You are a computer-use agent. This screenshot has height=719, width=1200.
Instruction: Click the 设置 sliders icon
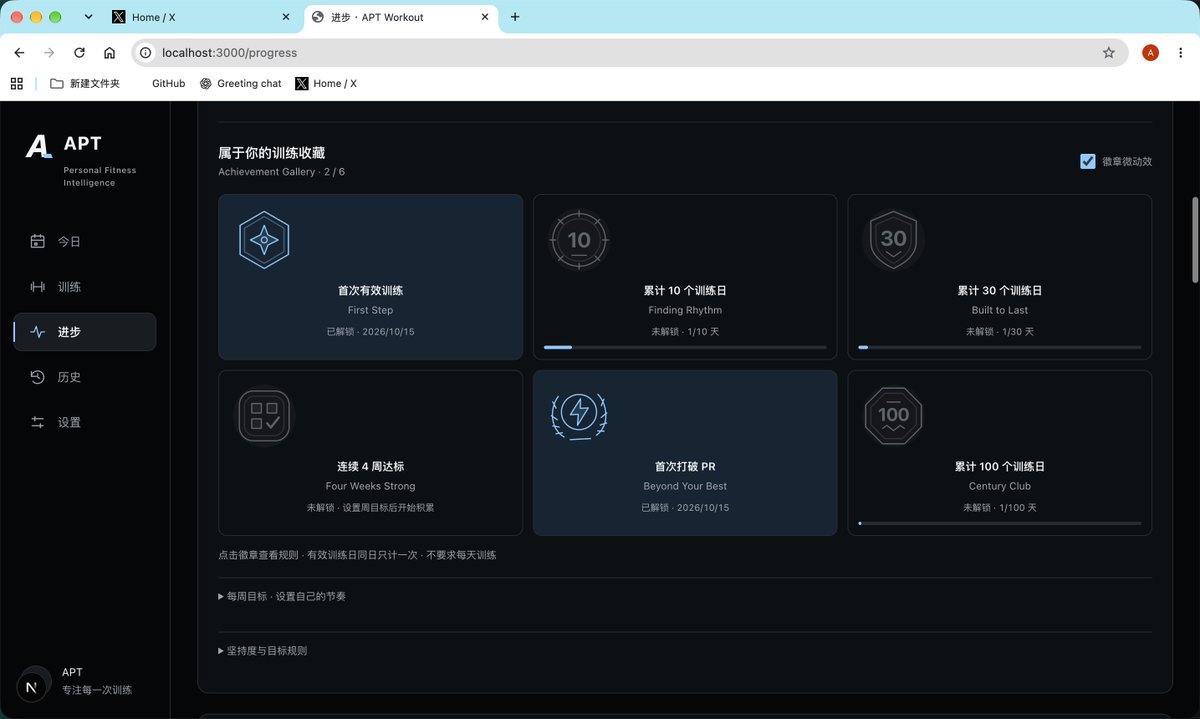[38, 422]
